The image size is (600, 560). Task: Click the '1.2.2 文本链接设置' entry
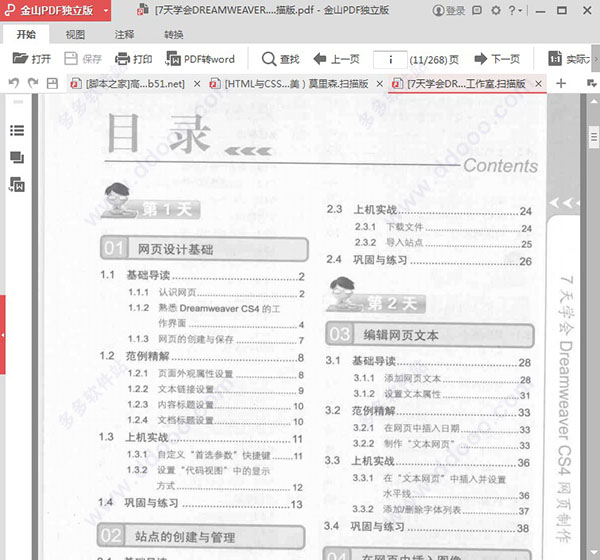pos(216,390)
